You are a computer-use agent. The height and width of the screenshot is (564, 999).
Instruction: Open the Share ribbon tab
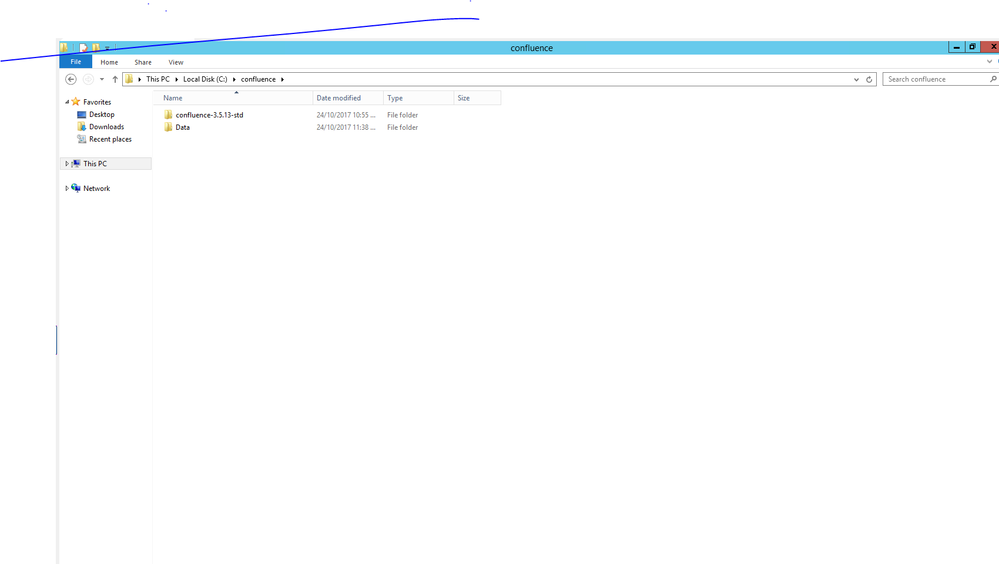[143, 62]
